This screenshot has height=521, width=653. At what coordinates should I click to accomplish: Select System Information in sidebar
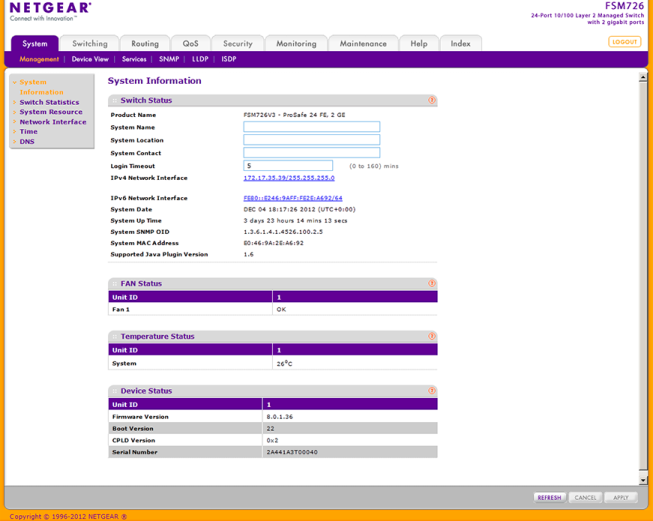[x=41, y=87]
